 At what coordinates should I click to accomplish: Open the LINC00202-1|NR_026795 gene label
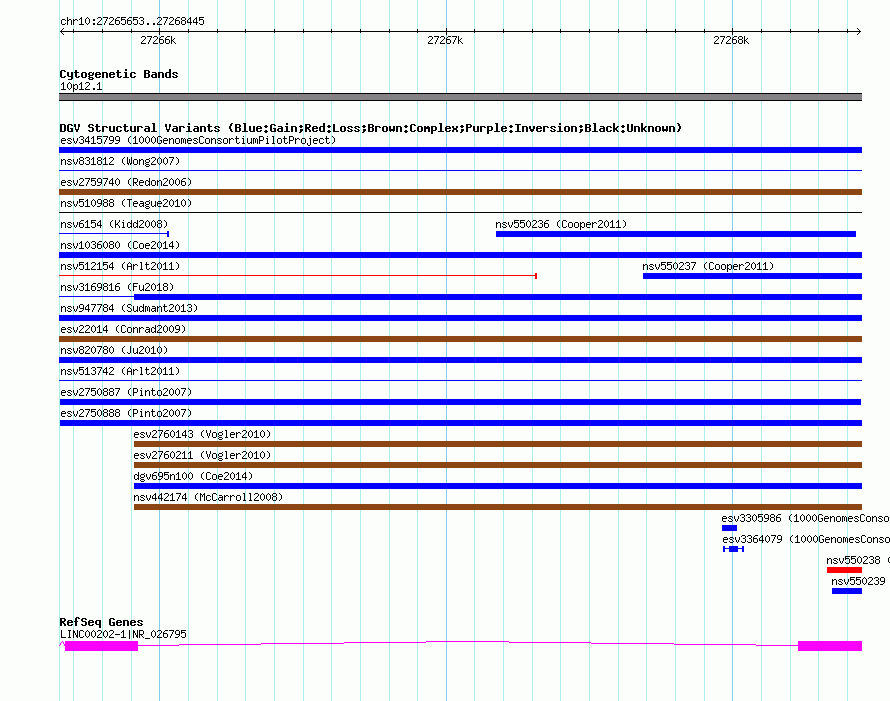tap(123, 634)
